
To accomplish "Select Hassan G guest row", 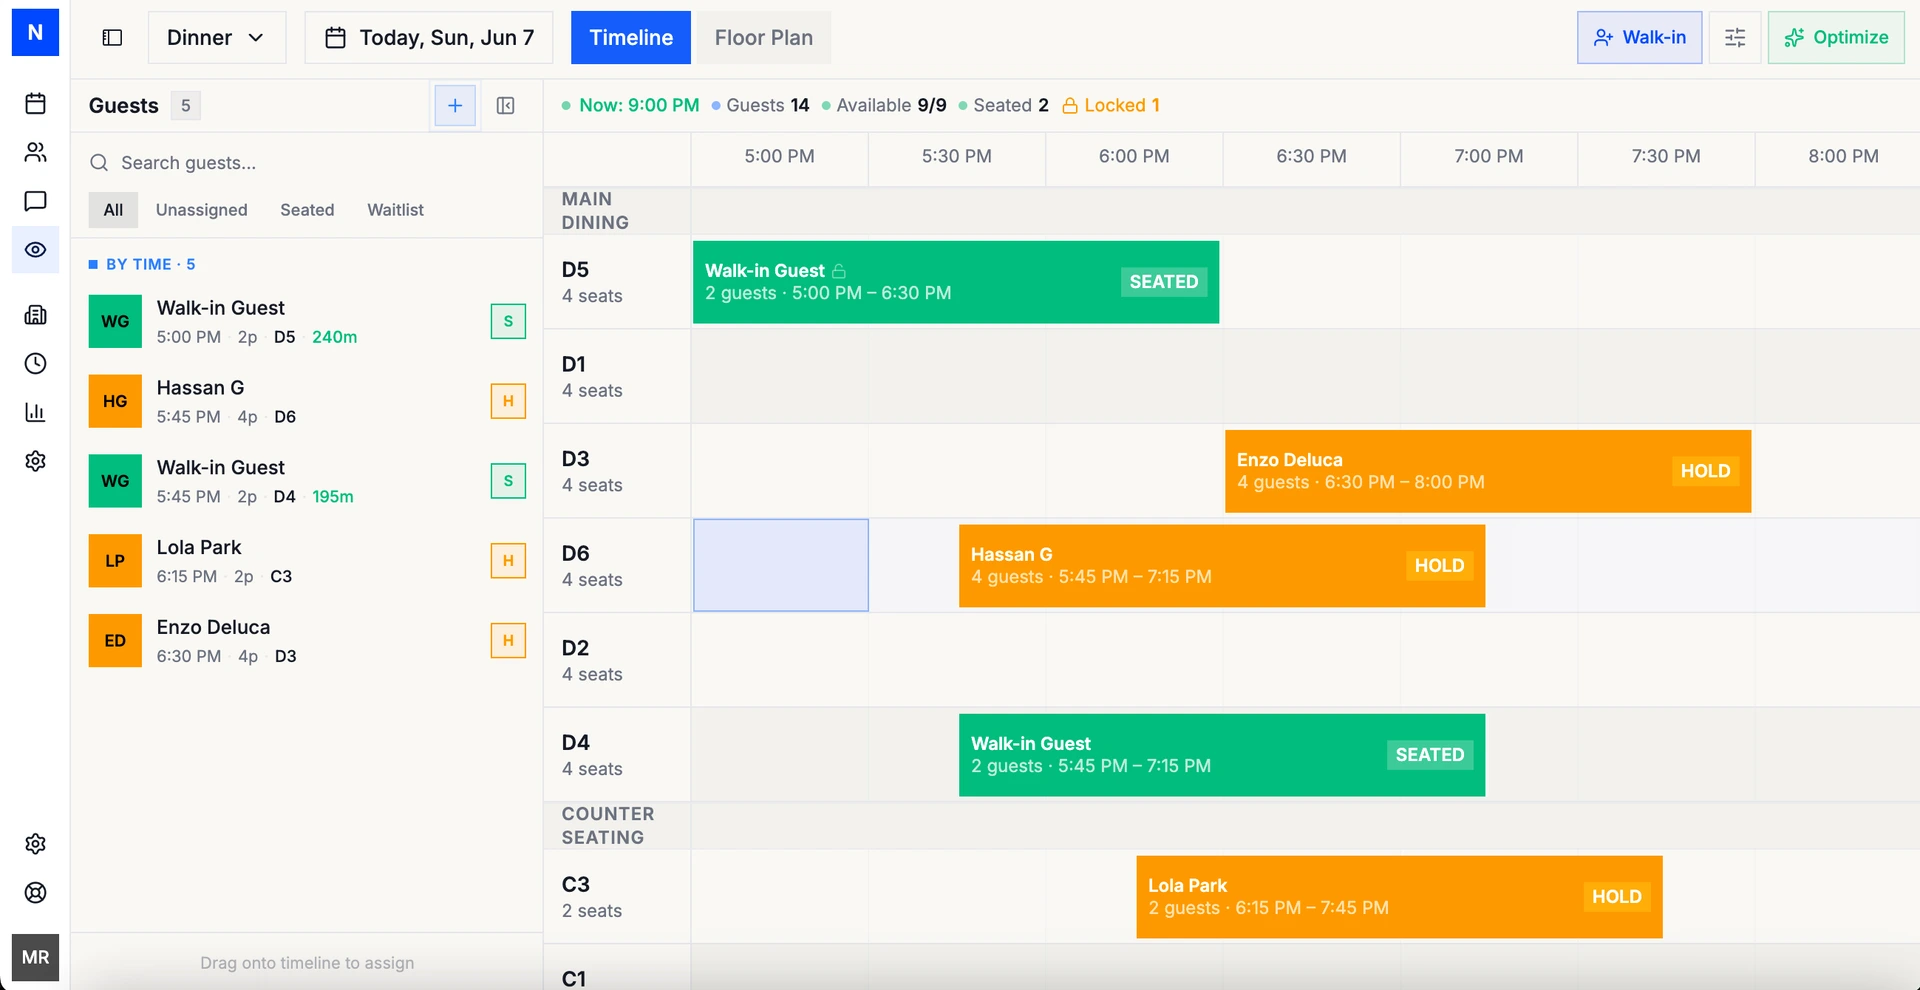I will [306, 401].
